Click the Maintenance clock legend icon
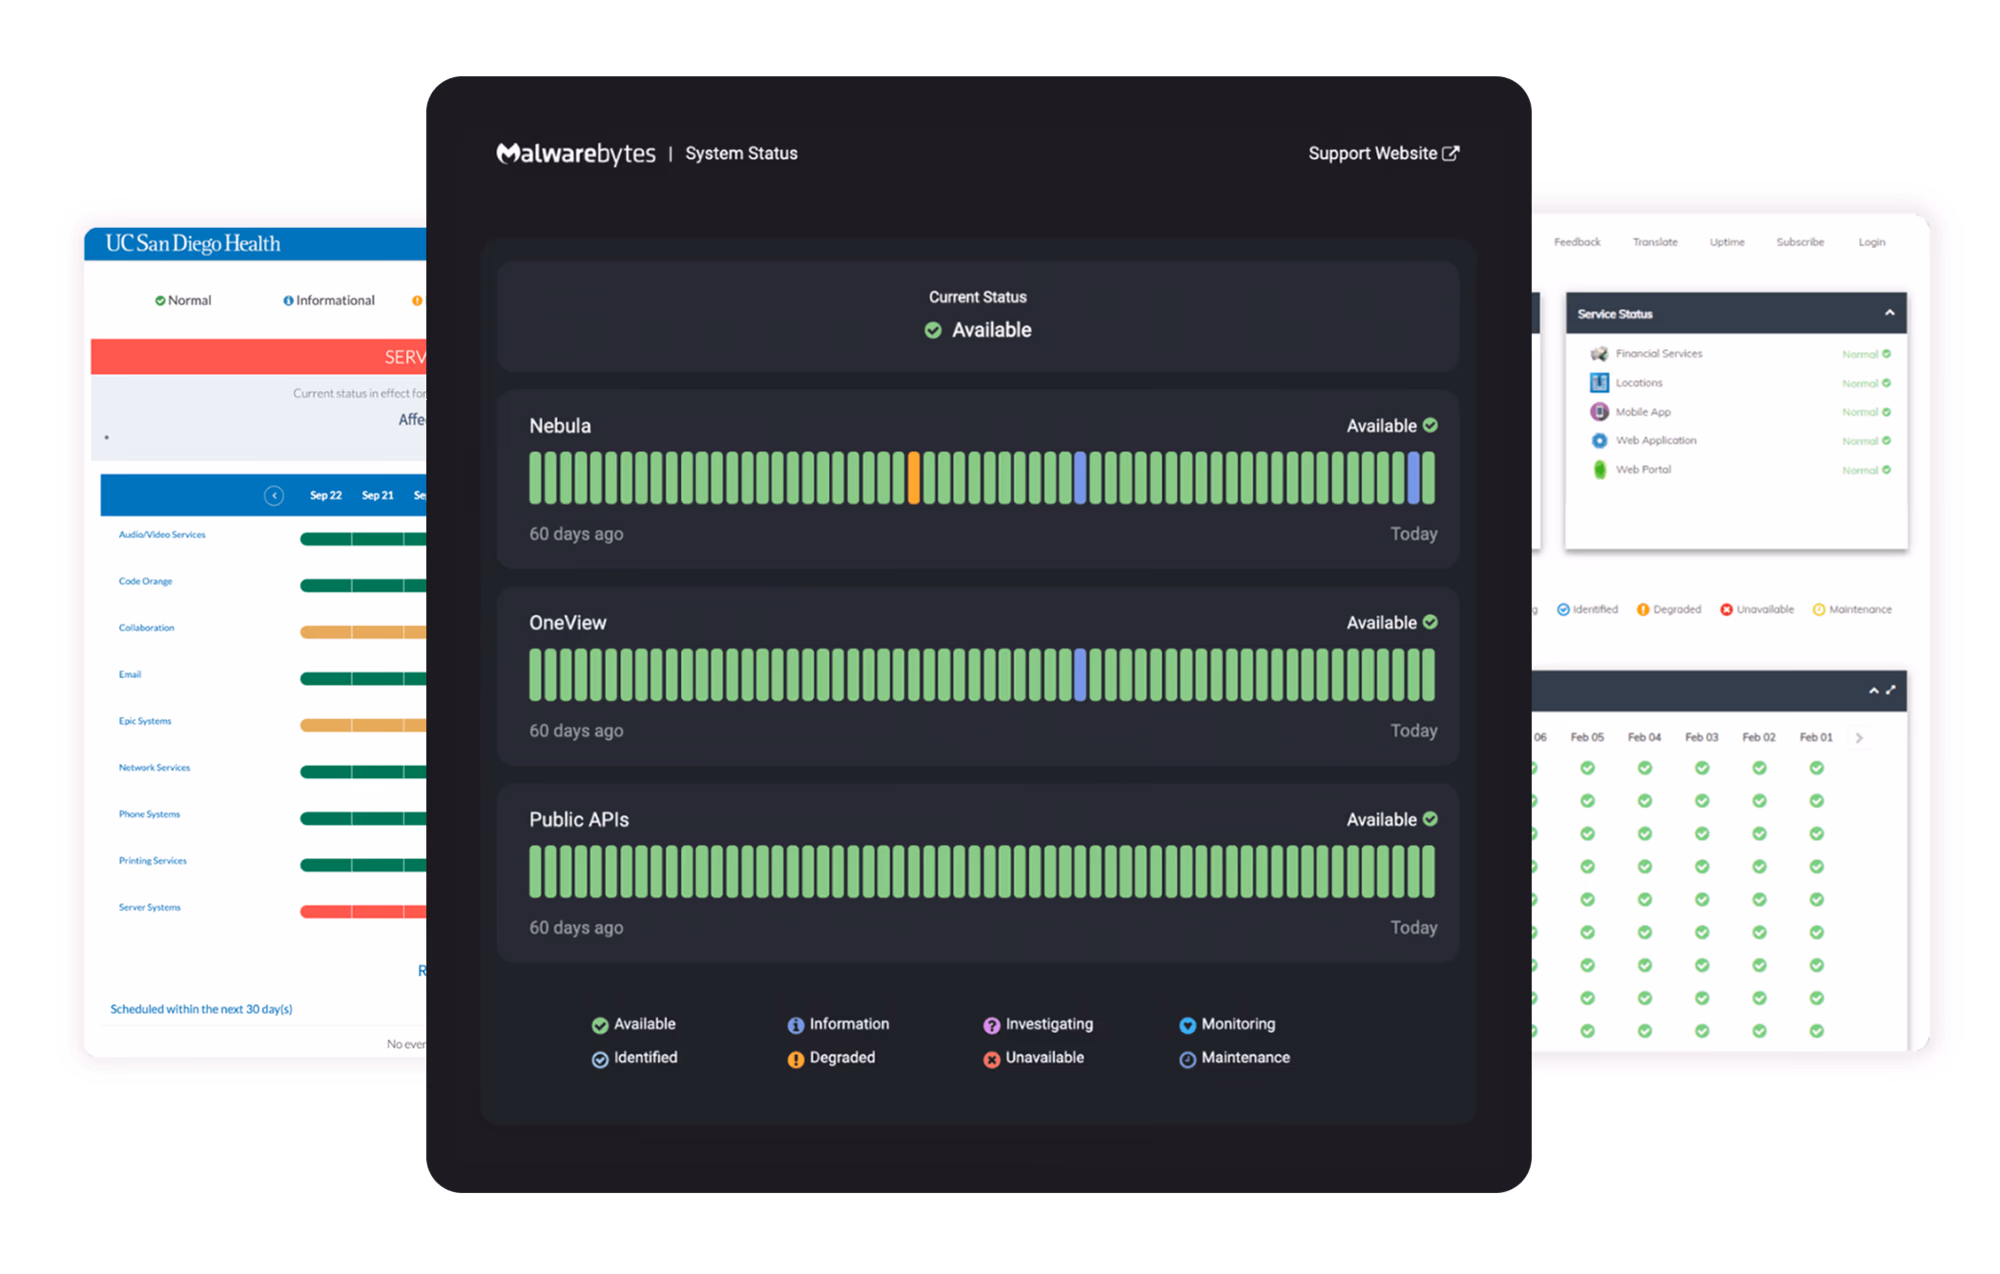The width and height of the screenshot is (2000, 1274). coord(1188,1059)
